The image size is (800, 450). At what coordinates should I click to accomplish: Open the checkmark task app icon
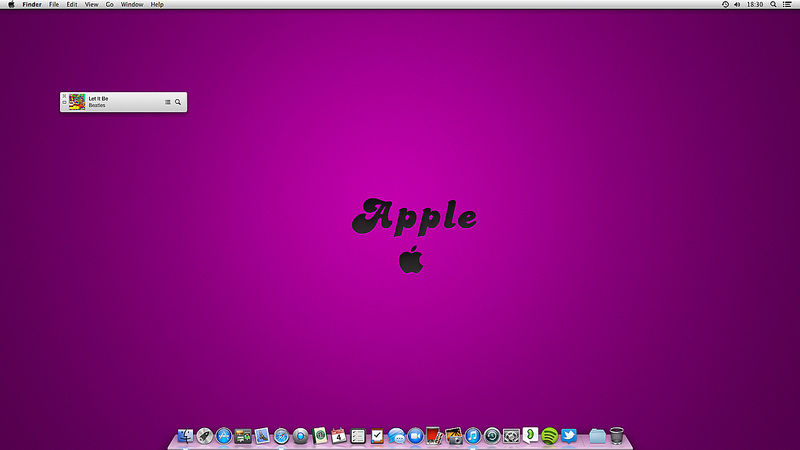(x=377, y=436)
